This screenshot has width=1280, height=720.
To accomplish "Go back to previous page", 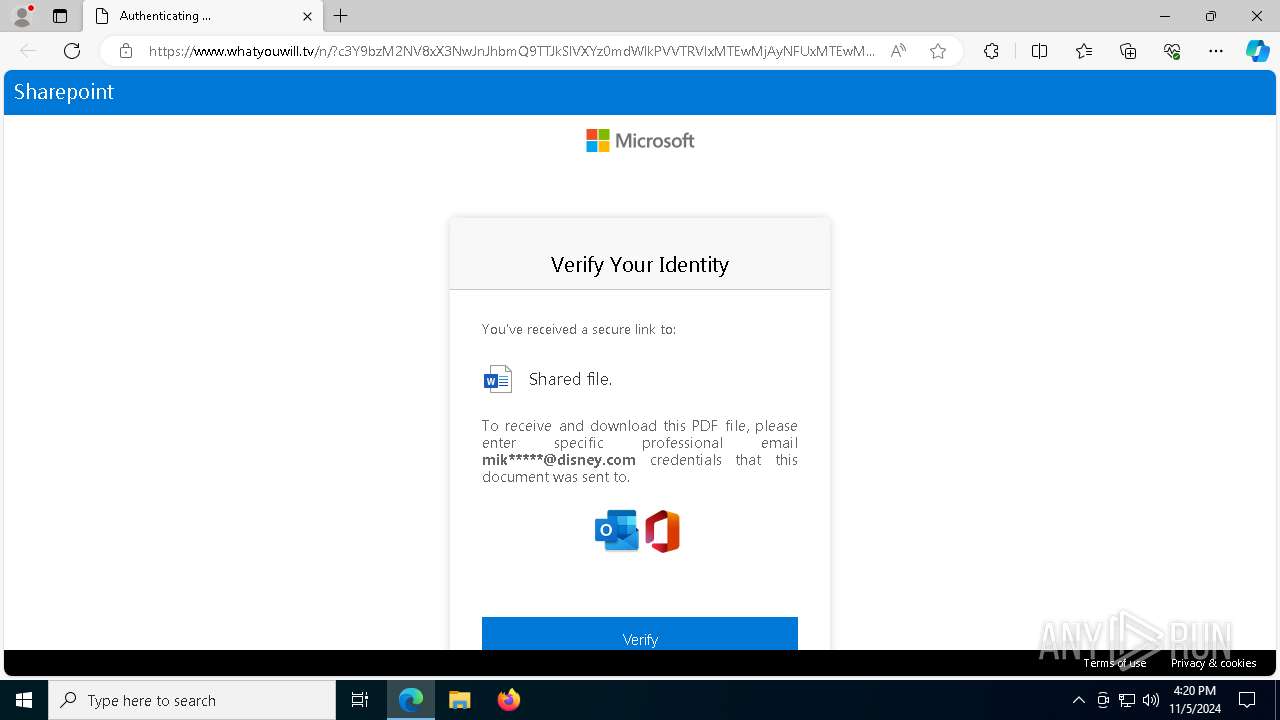I will (28, 51).
